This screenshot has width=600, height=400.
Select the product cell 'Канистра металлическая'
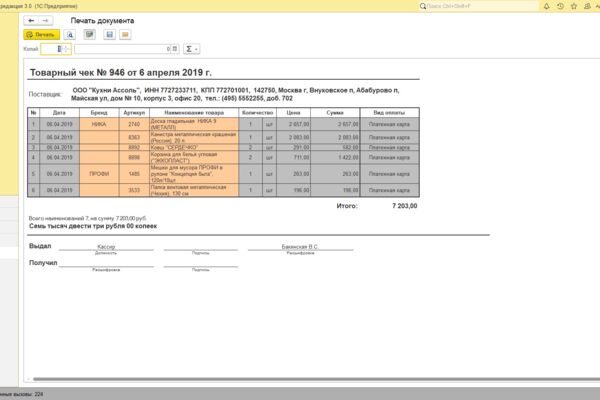194,137
